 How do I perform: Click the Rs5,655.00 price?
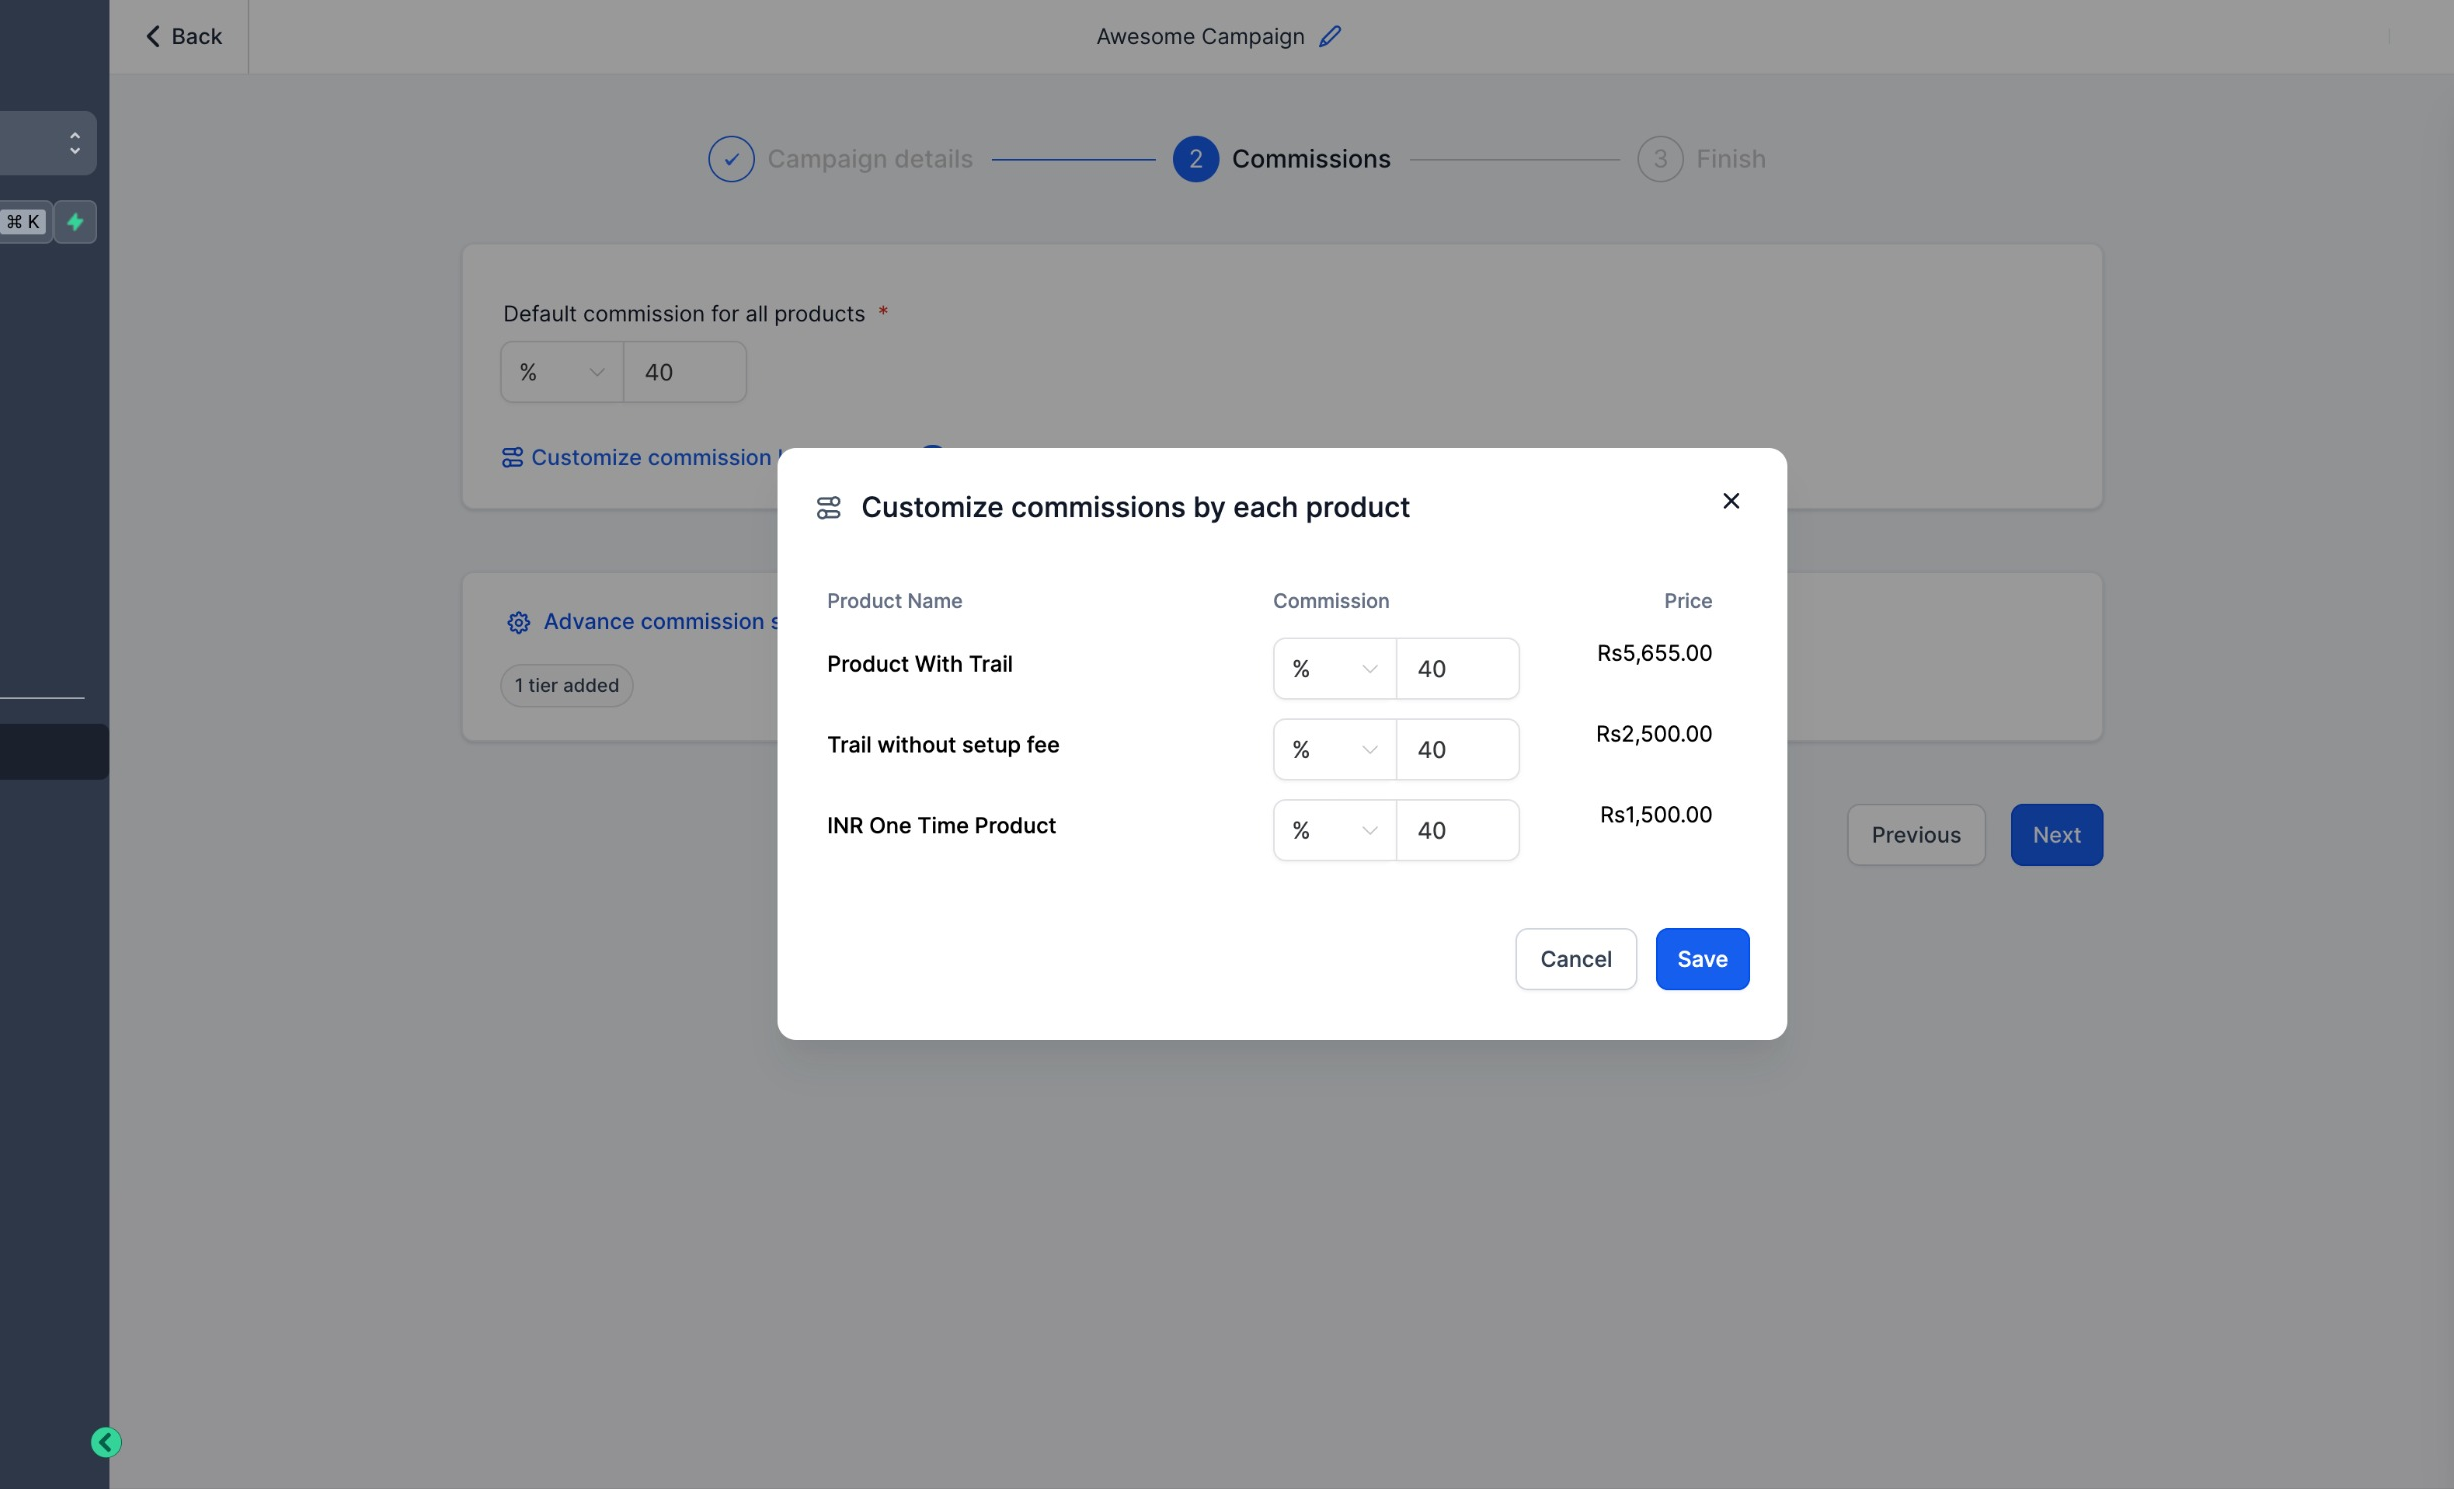click(1654, 653)
